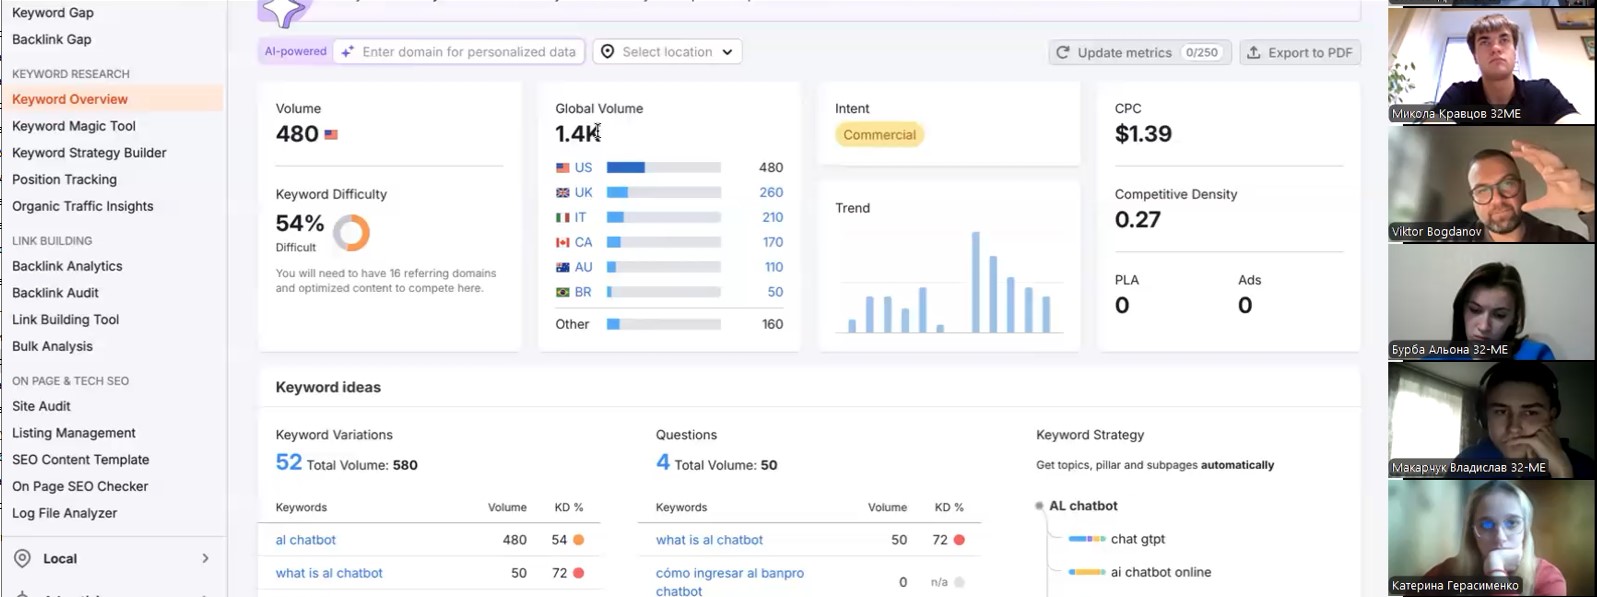The image size is (1597, 597).
Task: Click the US flag next to Volume 480
Action: point(331,134)
